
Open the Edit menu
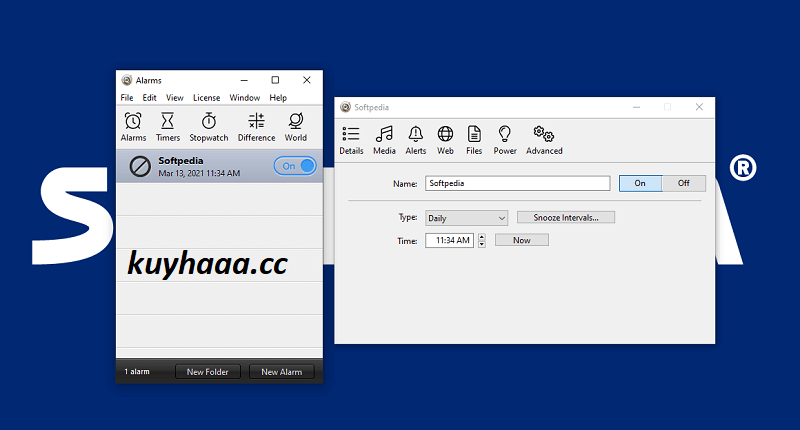point(149,97)
